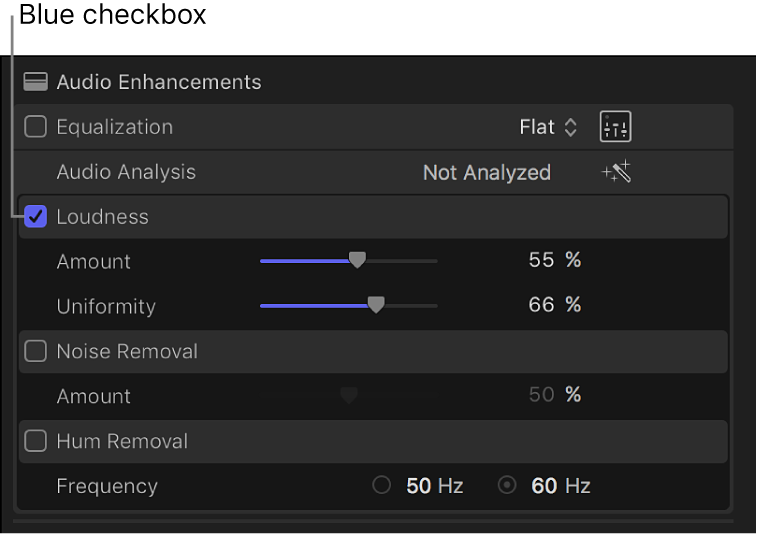Click the Audio Analysis magic wand icon

[616, 172]
